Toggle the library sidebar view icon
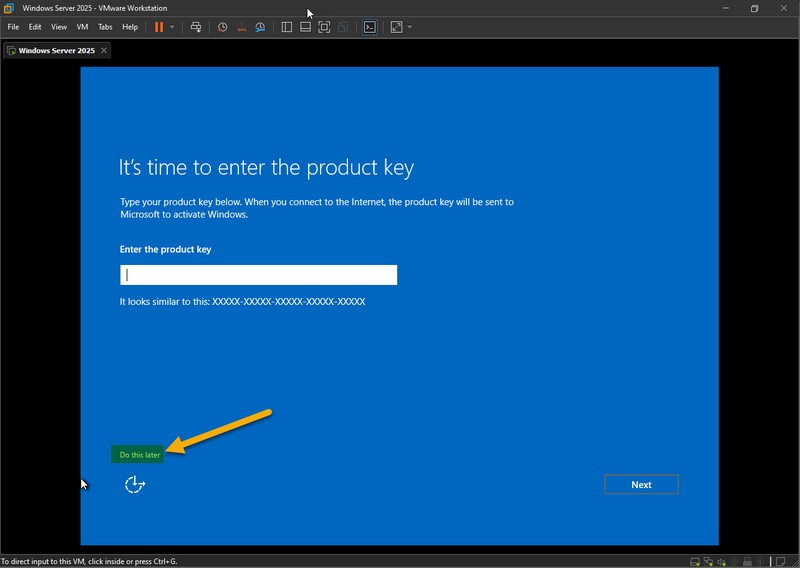 tap(287, 27)
